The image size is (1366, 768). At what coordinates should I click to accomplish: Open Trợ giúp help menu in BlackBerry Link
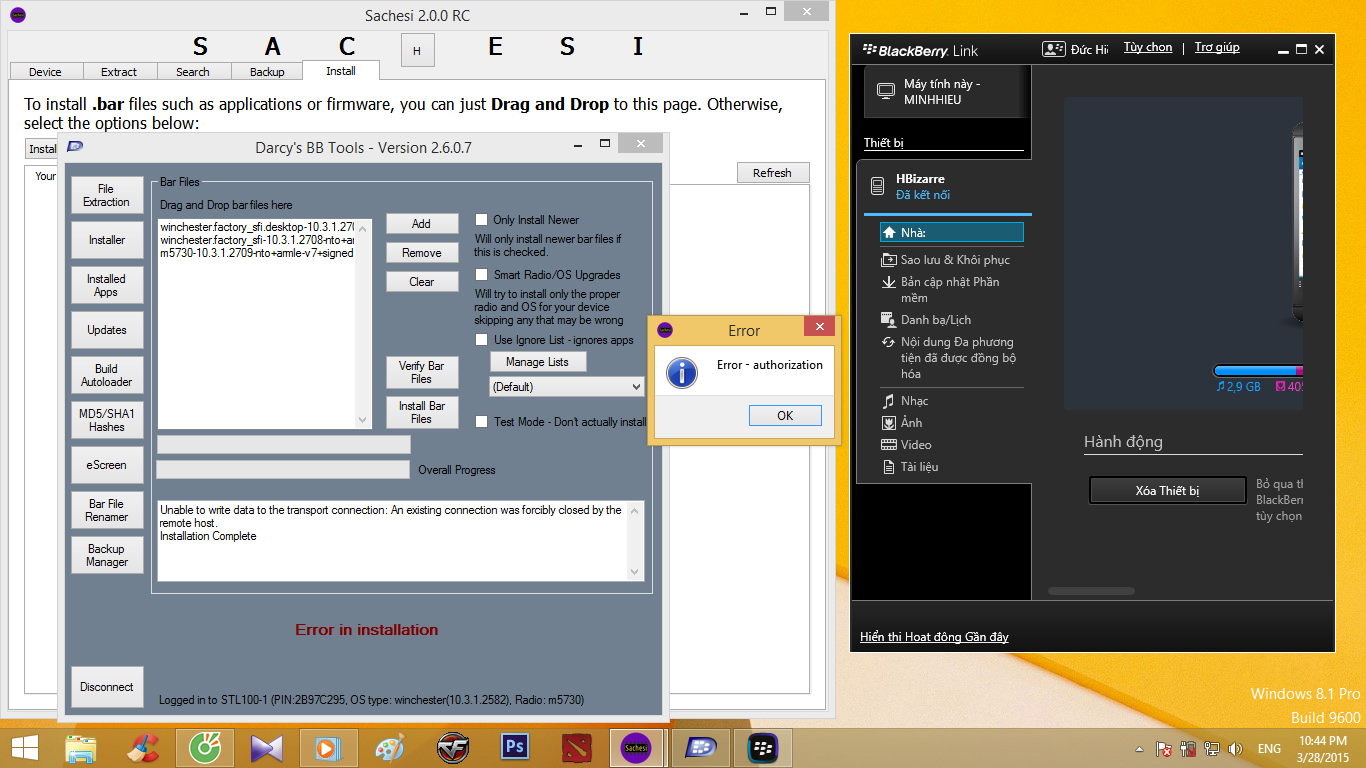1217,47
